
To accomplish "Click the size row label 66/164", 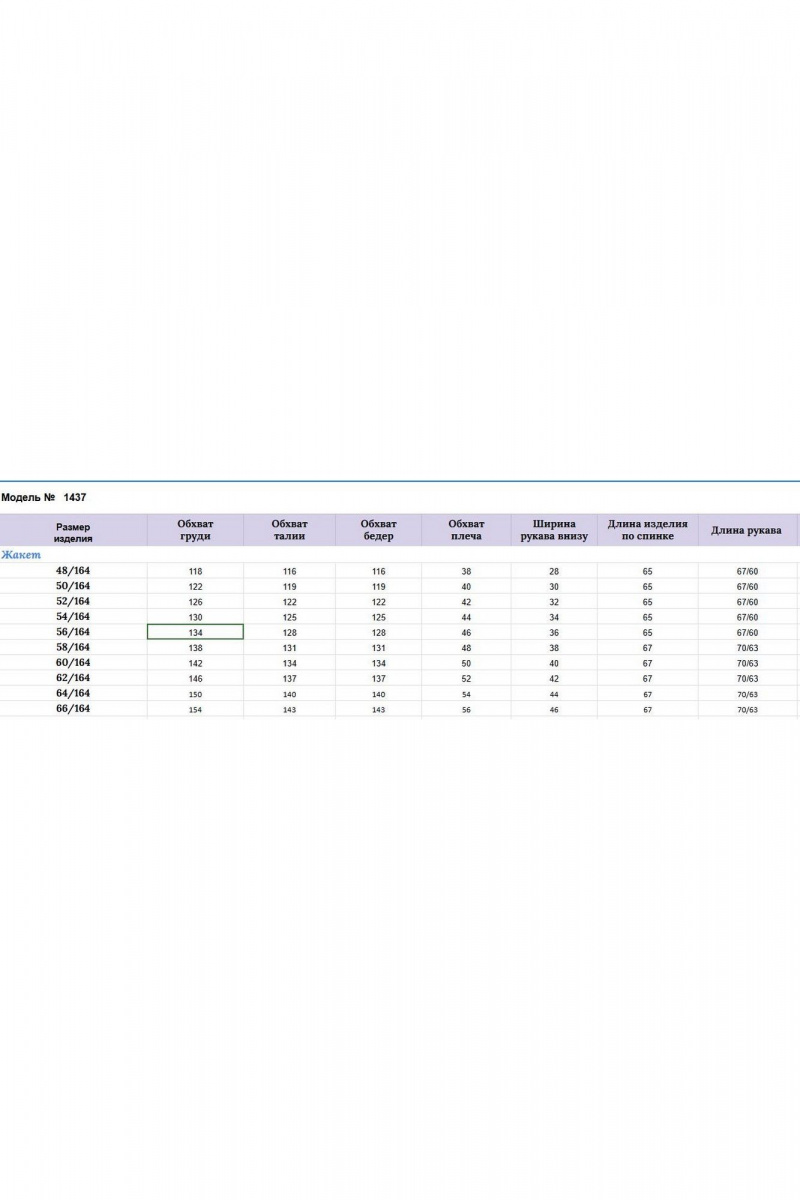I will [73, 709].
